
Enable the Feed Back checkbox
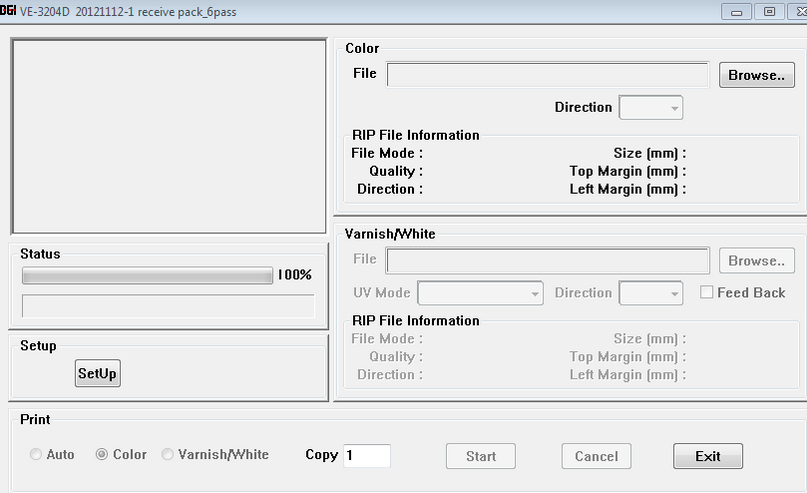(x=707, y=293)
